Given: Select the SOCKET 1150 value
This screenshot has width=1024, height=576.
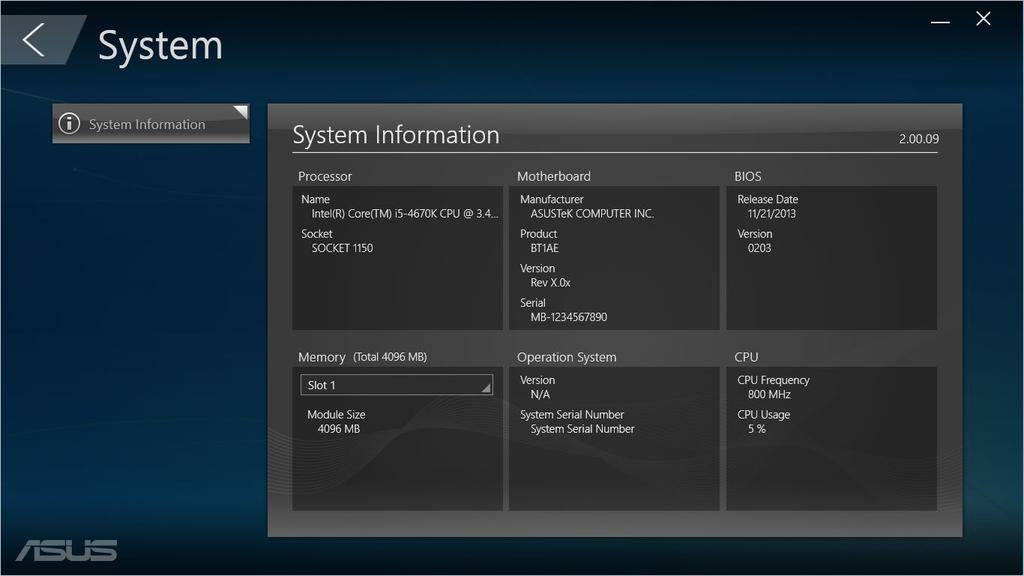Looking at the screenshot, I should click(x=342, y=248).
